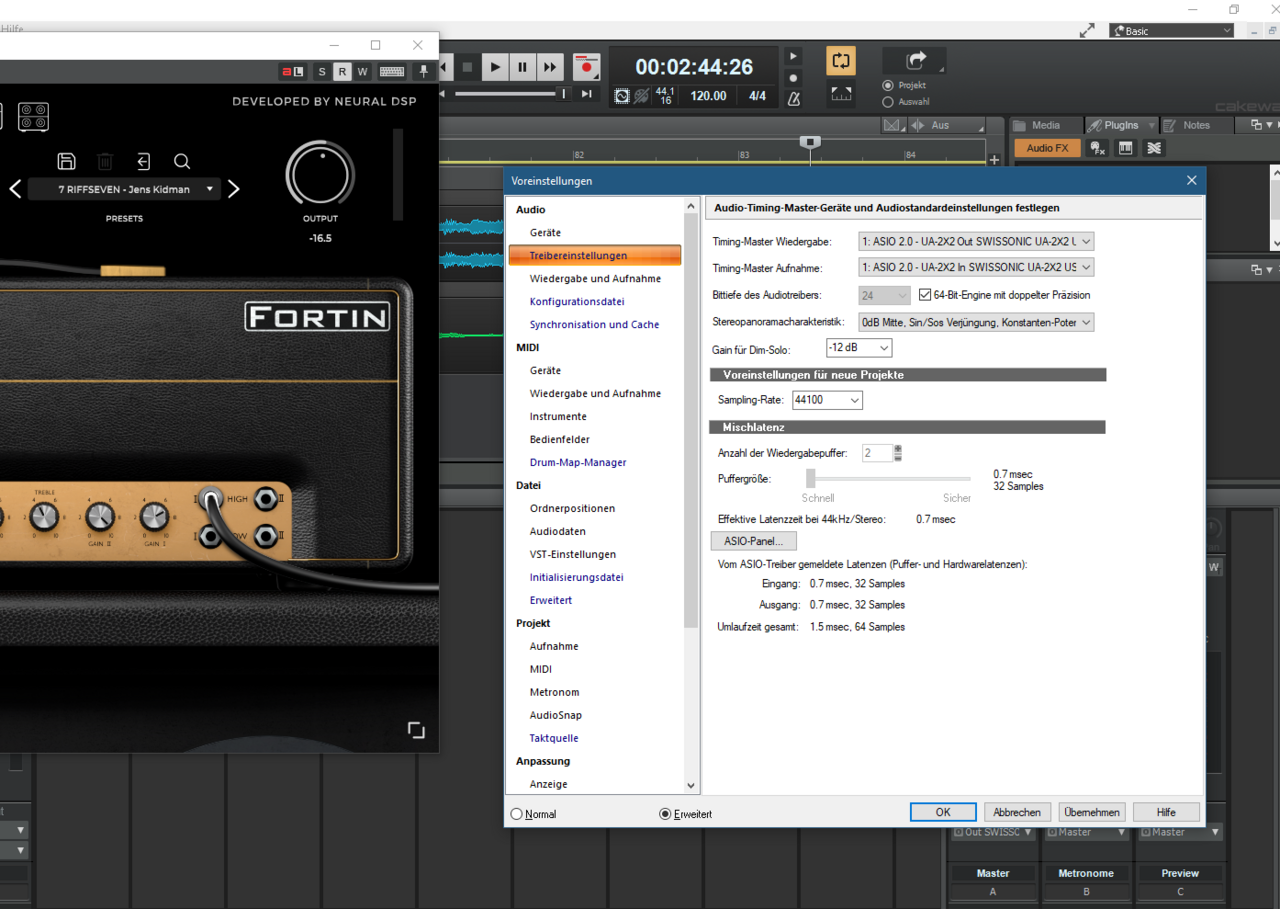The width and height of the screenshot is (1280, 909).
Task: Open Timing-Master Wiedergabe dropdown
Action: pyautogui.click(x=976, y=241)
